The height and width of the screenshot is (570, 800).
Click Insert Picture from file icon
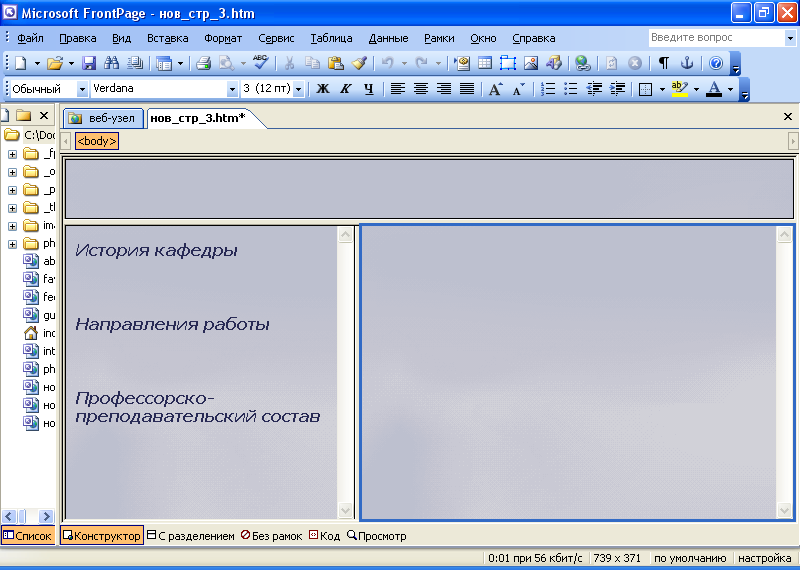pos(530,63)
